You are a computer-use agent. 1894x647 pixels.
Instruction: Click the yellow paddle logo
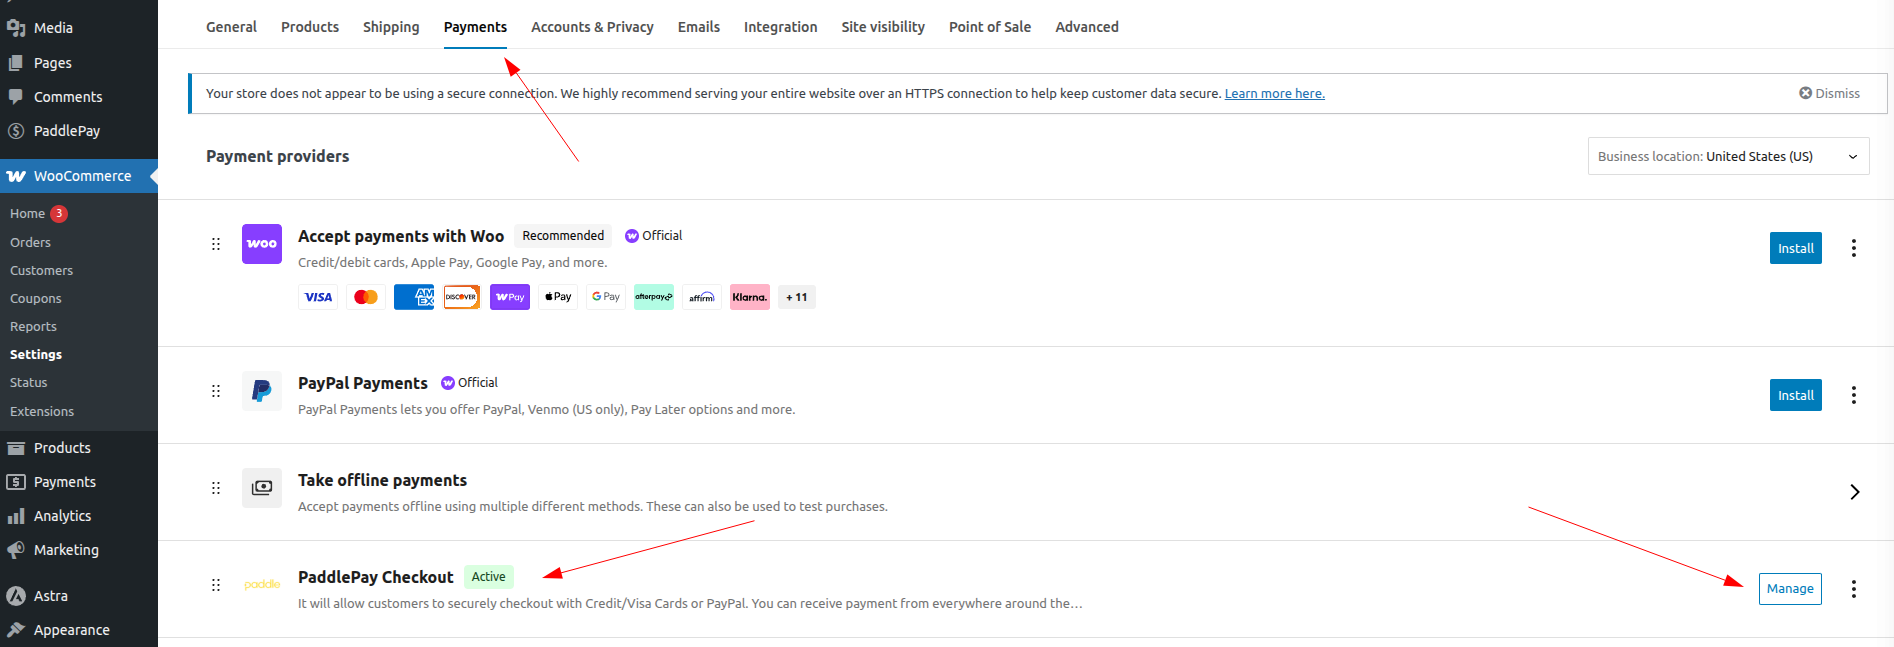262,585
